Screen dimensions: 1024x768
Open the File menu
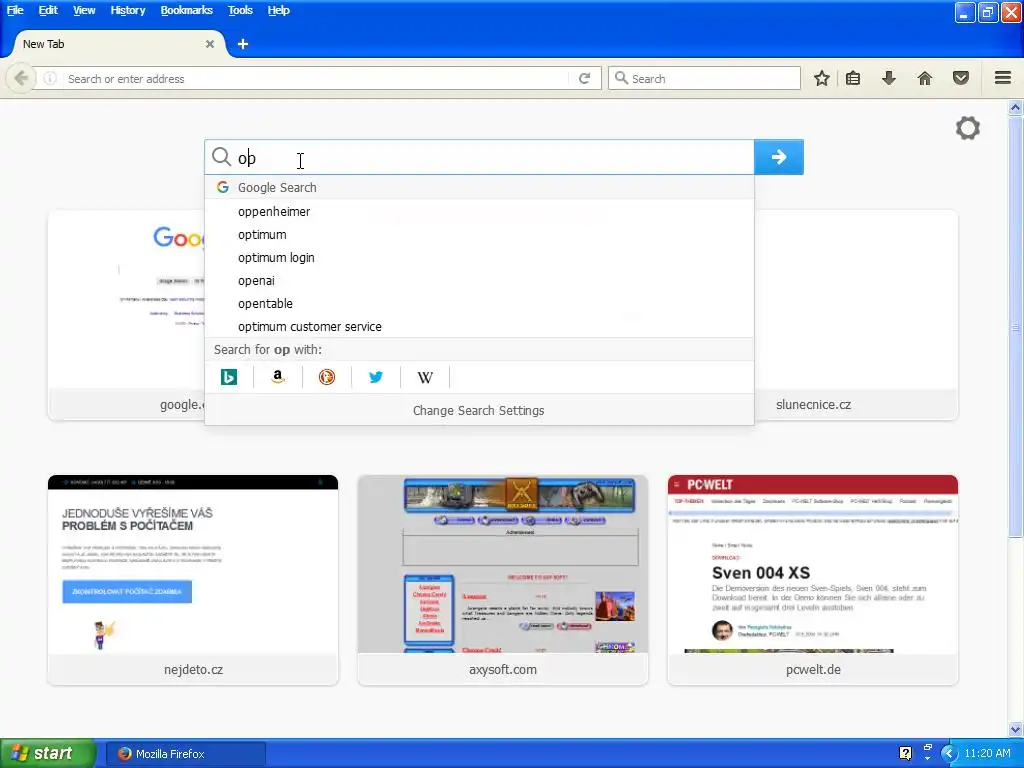[x=15, y=10]
